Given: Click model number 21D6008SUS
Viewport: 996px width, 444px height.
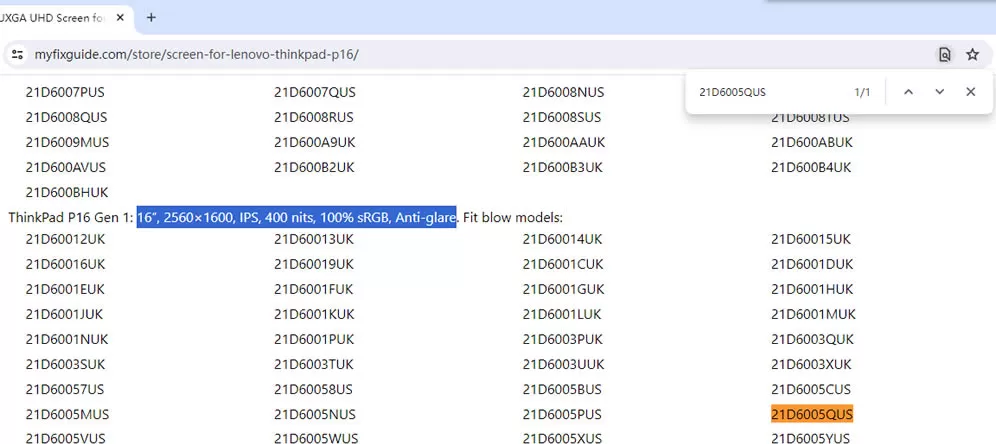Looking at the screenshot, I should (562, 118).
